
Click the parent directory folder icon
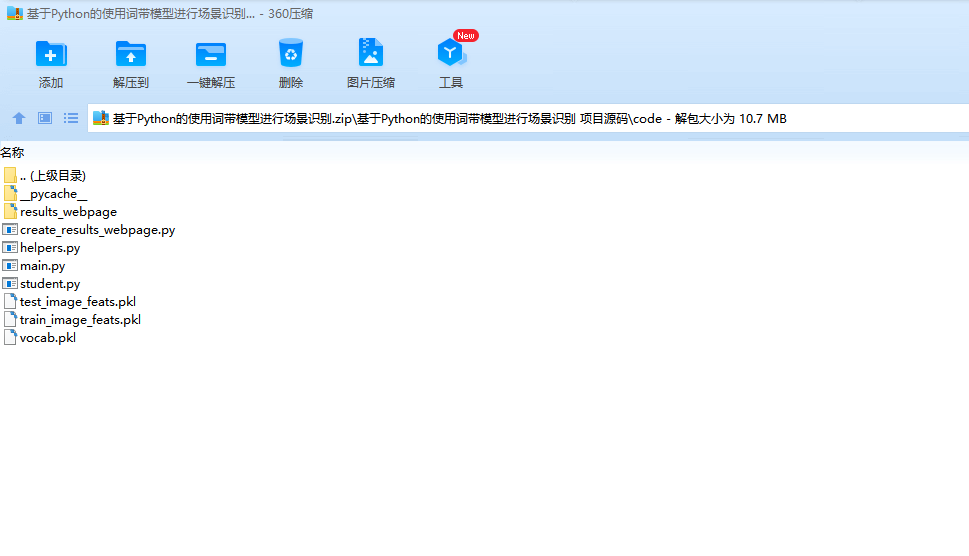pyautogui.click(x=10, y=175)
